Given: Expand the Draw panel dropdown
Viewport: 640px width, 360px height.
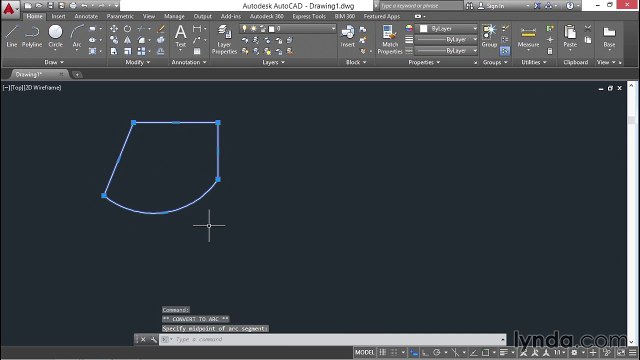Looking at the screenshot, I should 54,62.
